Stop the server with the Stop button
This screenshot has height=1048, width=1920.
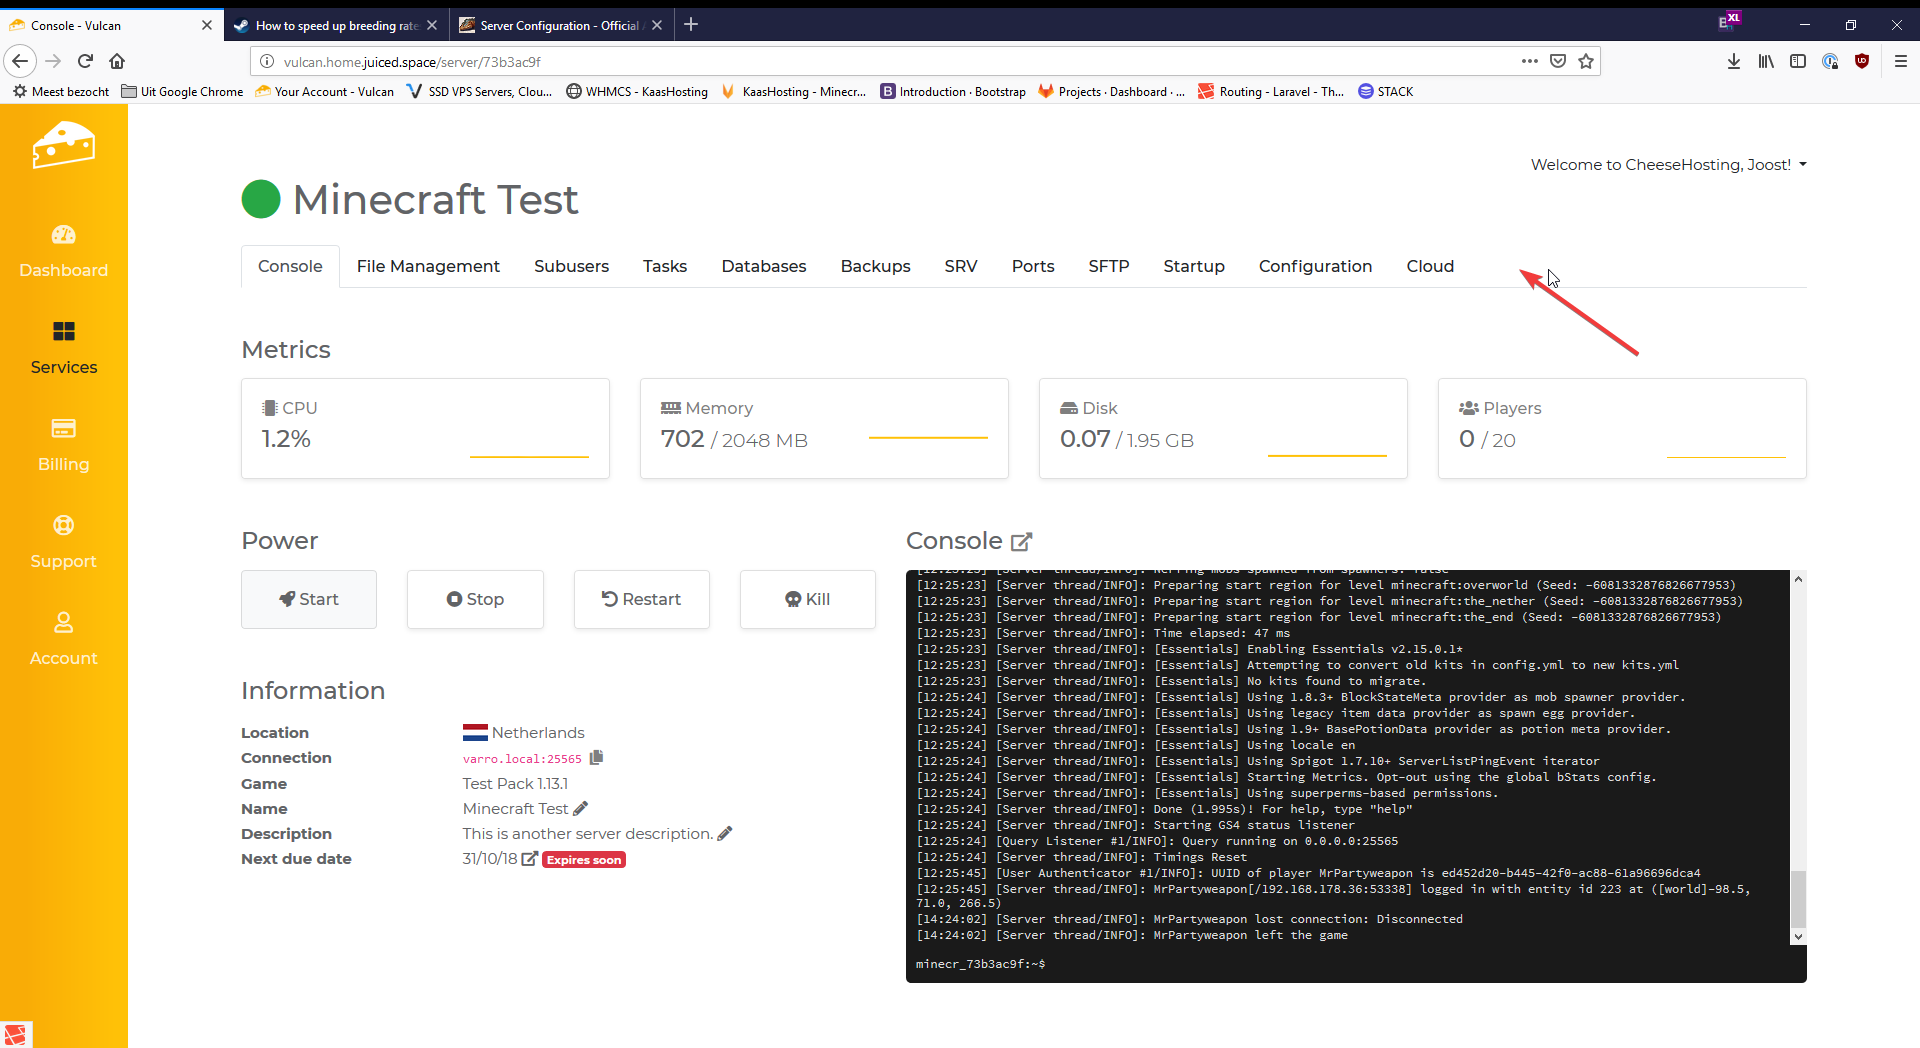(x=475, y=599)
